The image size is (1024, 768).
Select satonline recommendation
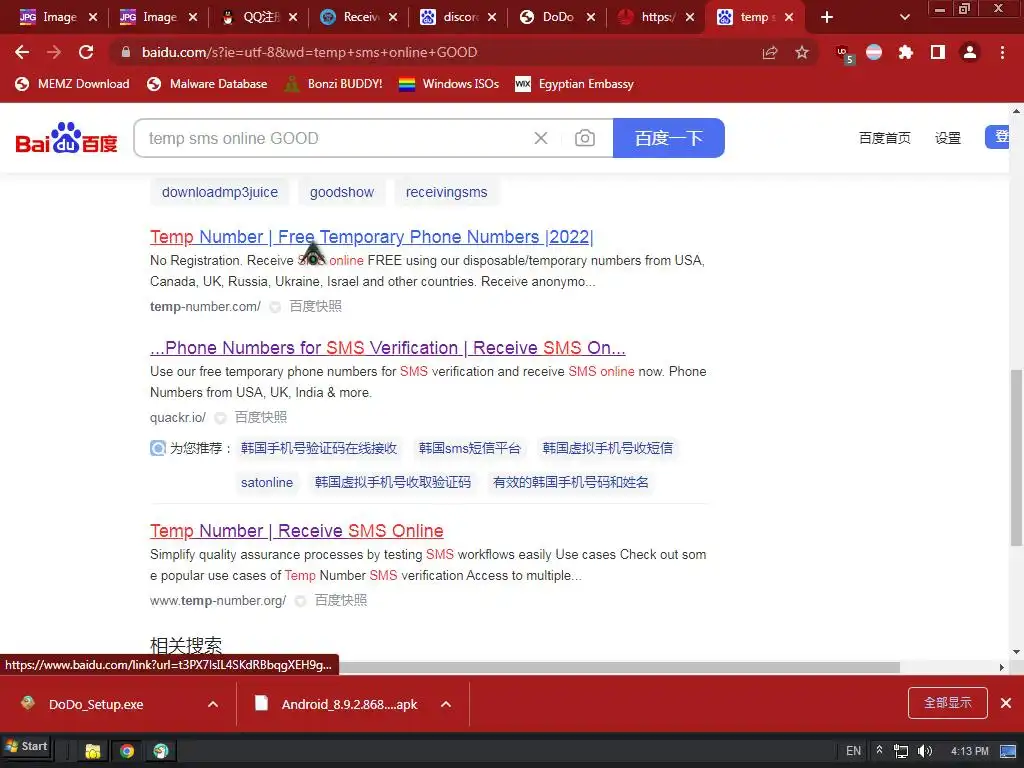(x=266, y=482)
